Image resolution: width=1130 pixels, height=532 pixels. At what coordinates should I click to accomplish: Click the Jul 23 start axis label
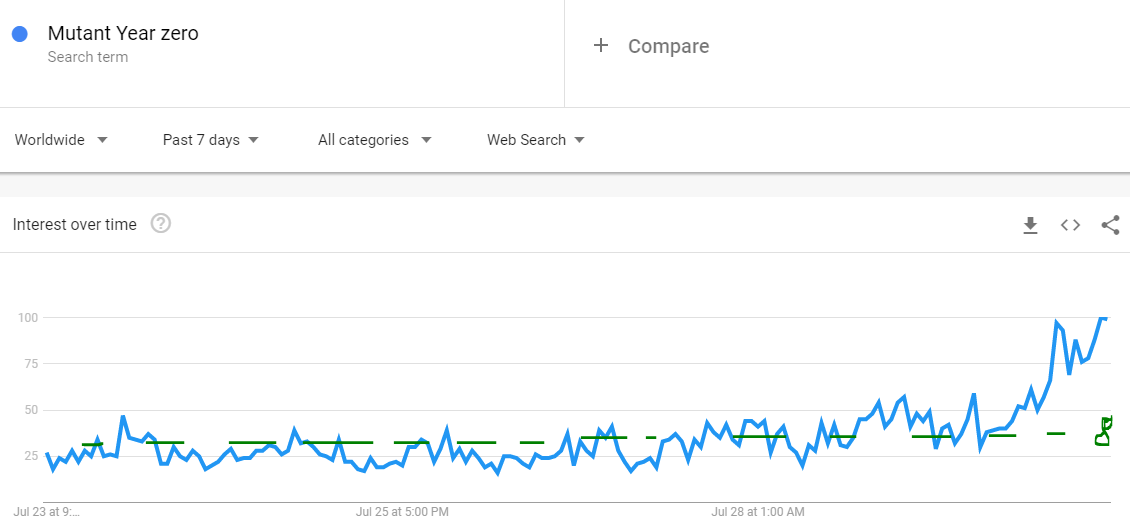tap(47, 513)
